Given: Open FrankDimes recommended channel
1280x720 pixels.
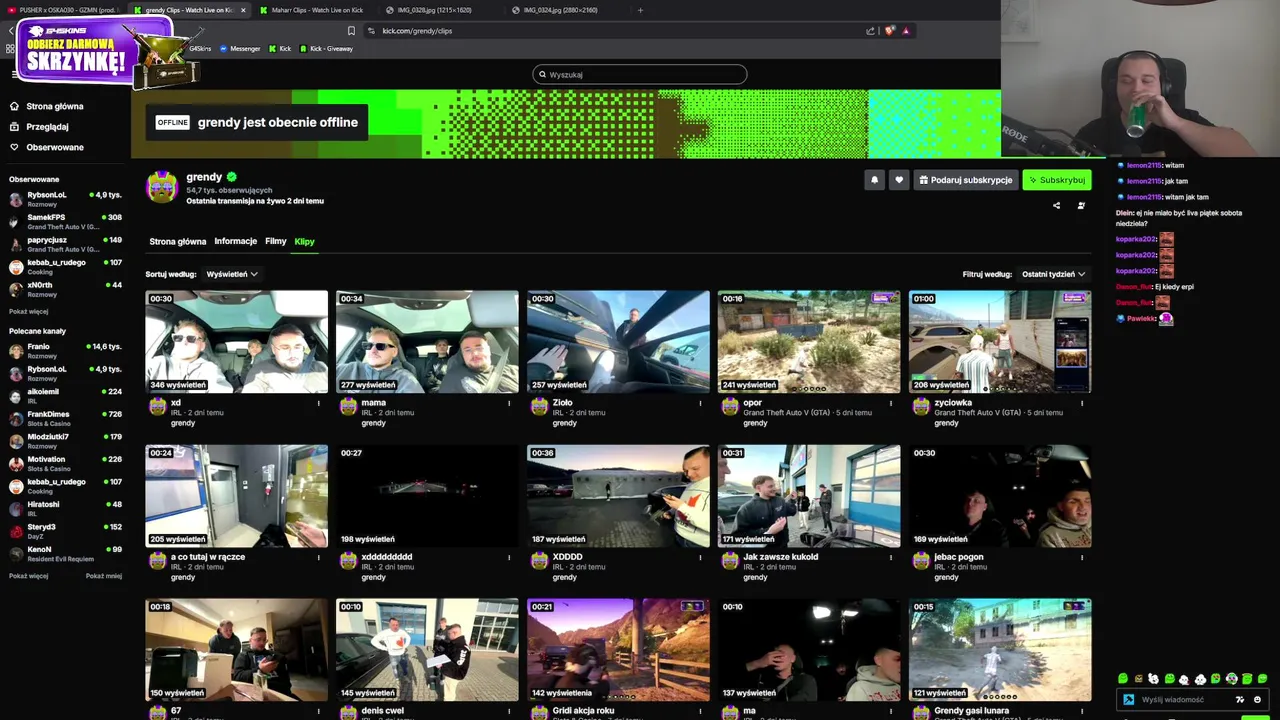Looking at the screenshot, I should [65, 418].
